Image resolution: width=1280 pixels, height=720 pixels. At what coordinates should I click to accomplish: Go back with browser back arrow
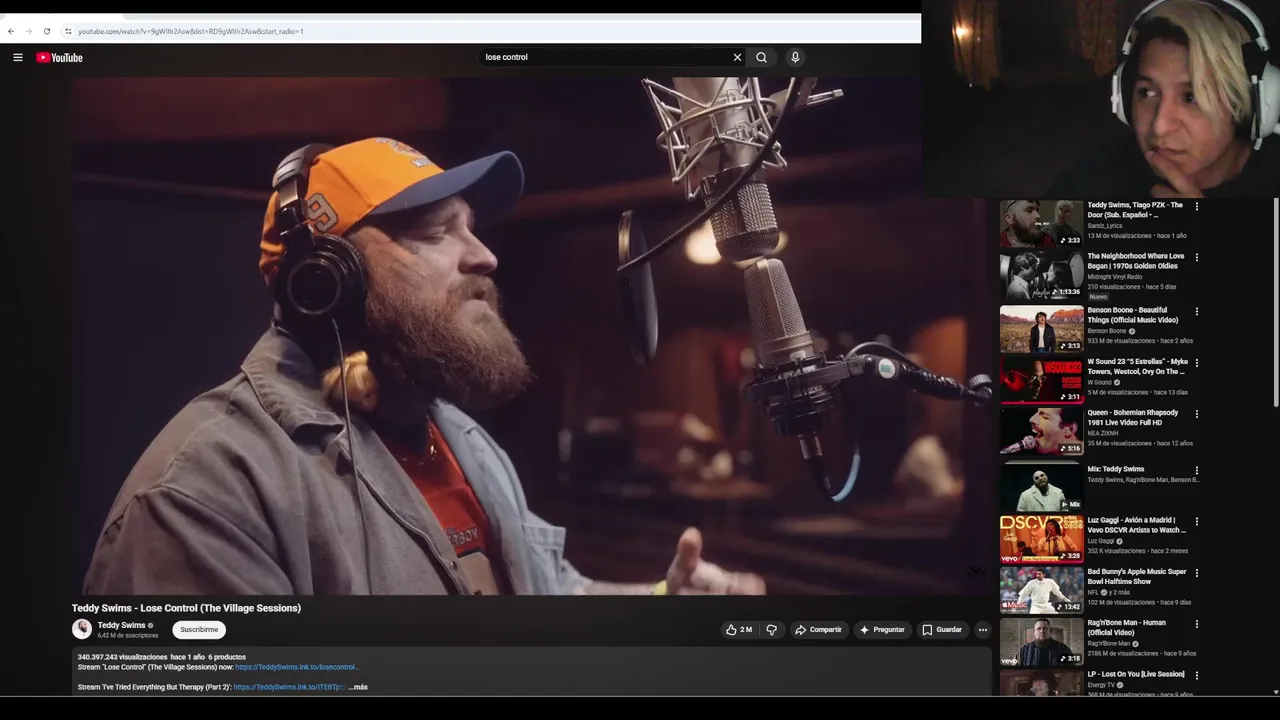11,31
